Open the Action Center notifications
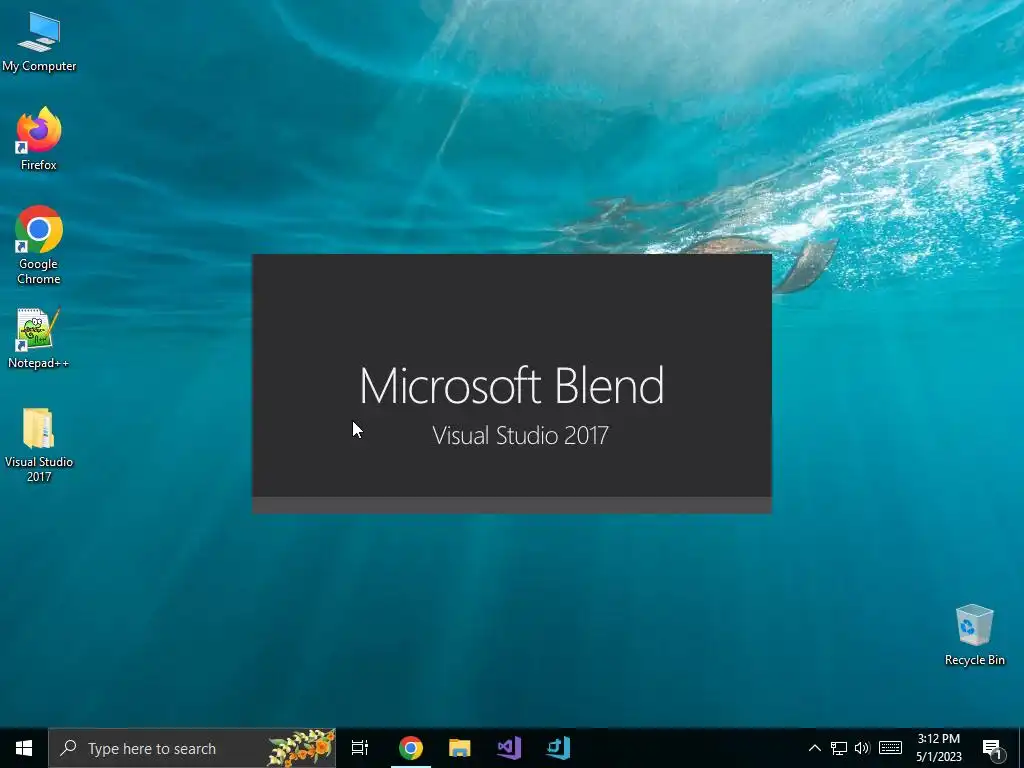Viewport: 1024px width, 768px height. click(x=992, y=748)
